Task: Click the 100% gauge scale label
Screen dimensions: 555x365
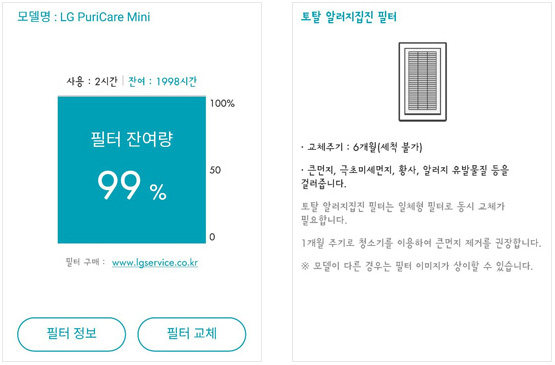Action: tap(222, 103)
